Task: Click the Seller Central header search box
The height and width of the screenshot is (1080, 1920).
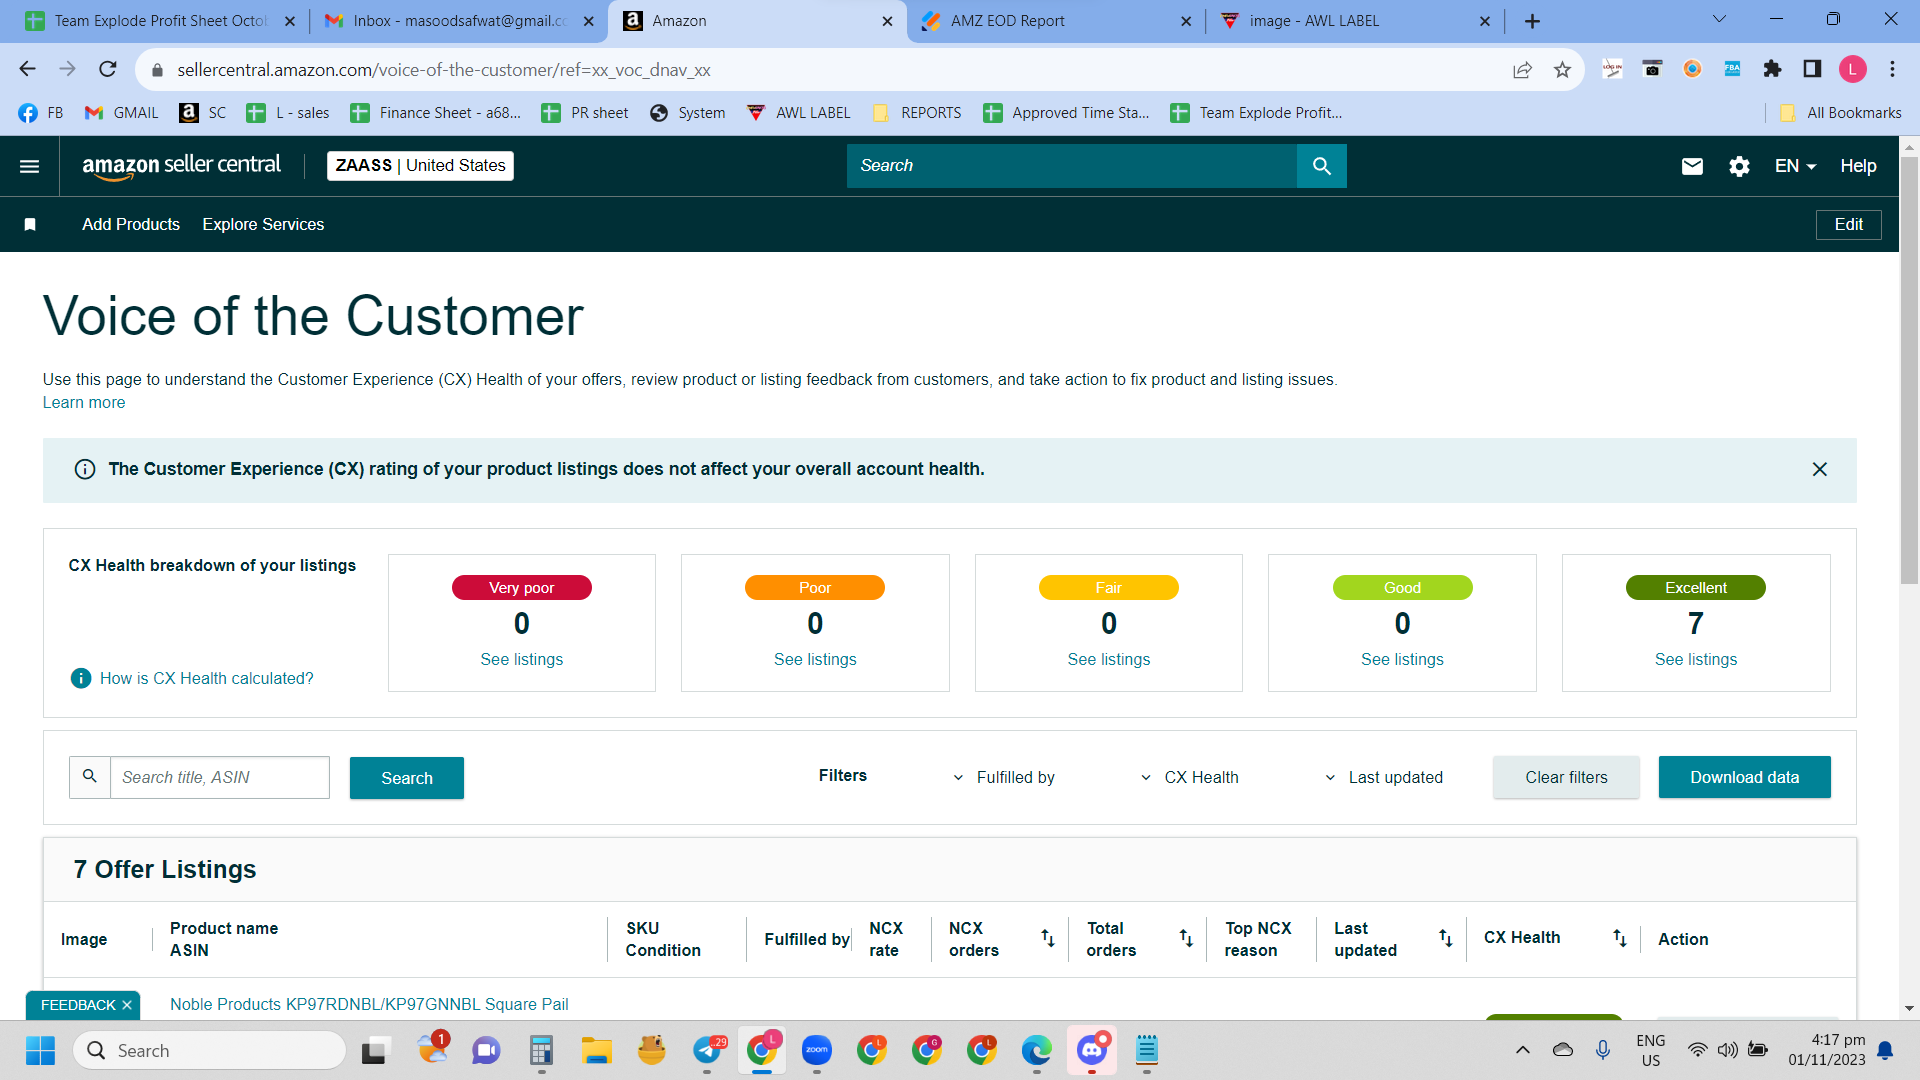Action: tap(1072, 166)
